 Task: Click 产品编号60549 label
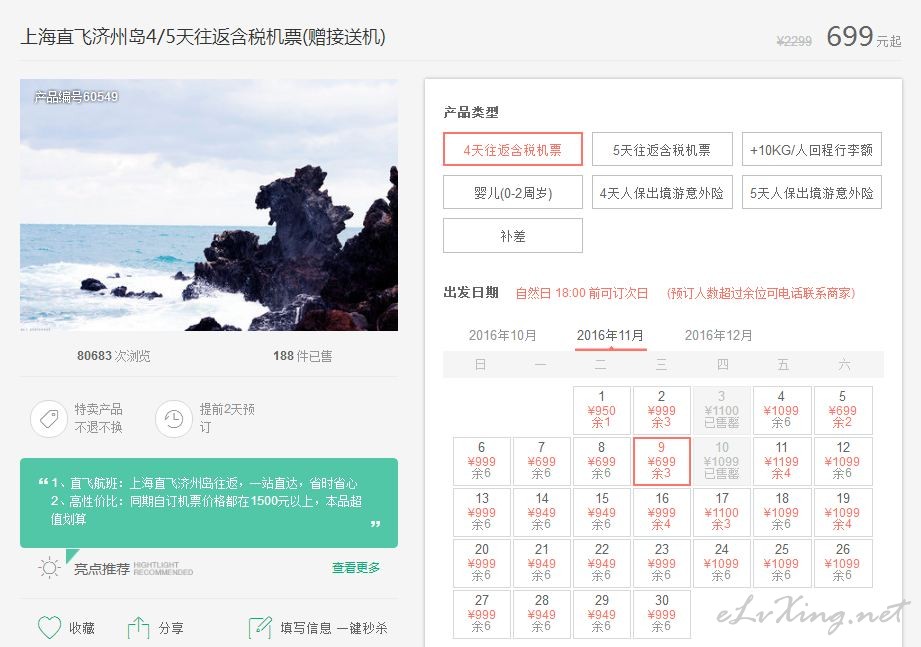[x=76, y=96]
